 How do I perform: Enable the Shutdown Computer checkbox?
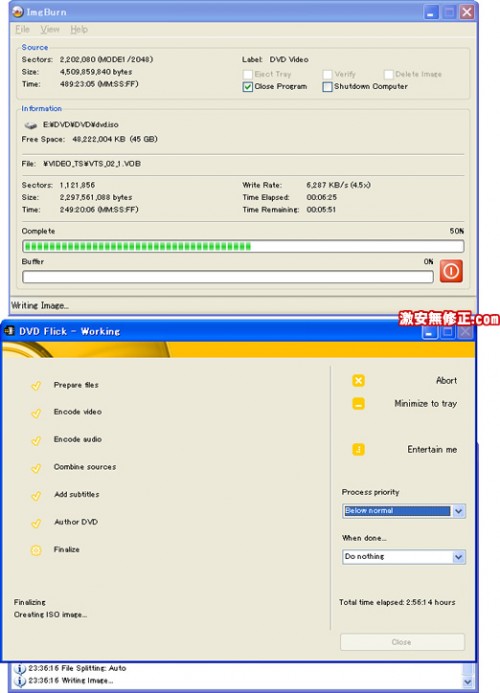click(327, 87)
